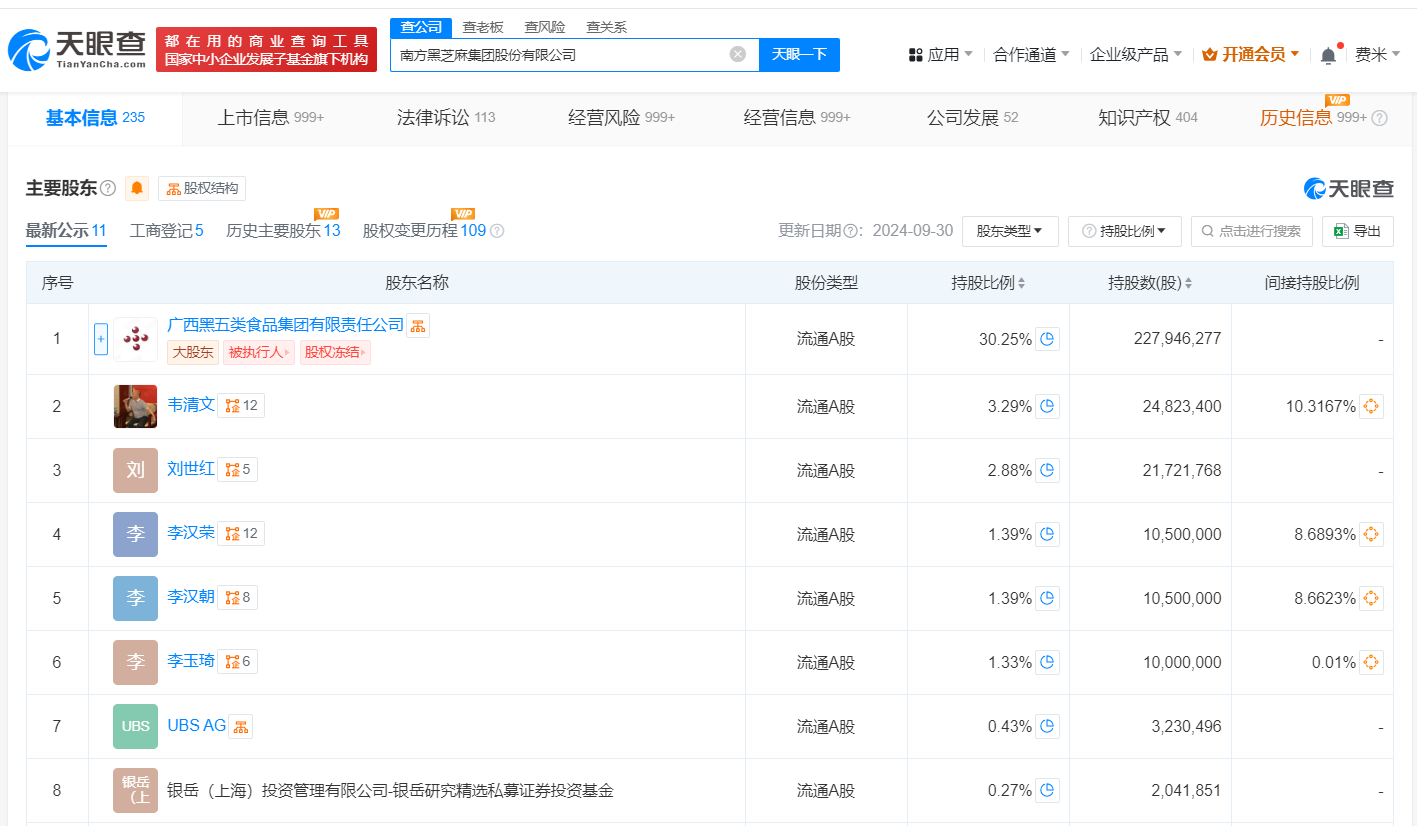Show pie chart for 2.88% holding

pyautogui.click(x=1047, y=470)
